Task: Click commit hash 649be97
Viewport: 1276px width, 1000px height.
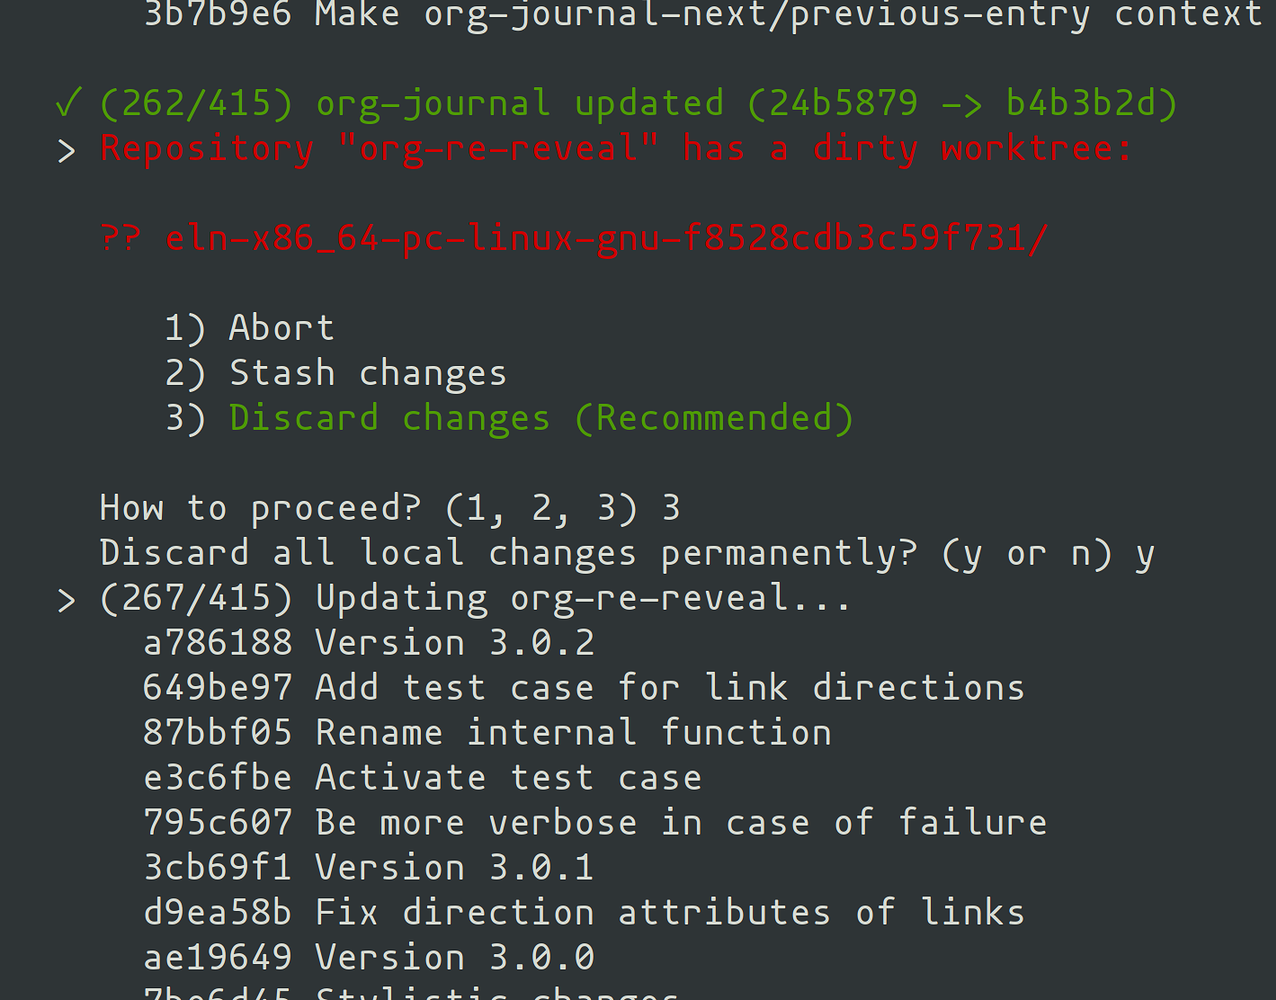Action: coord(218,688)
